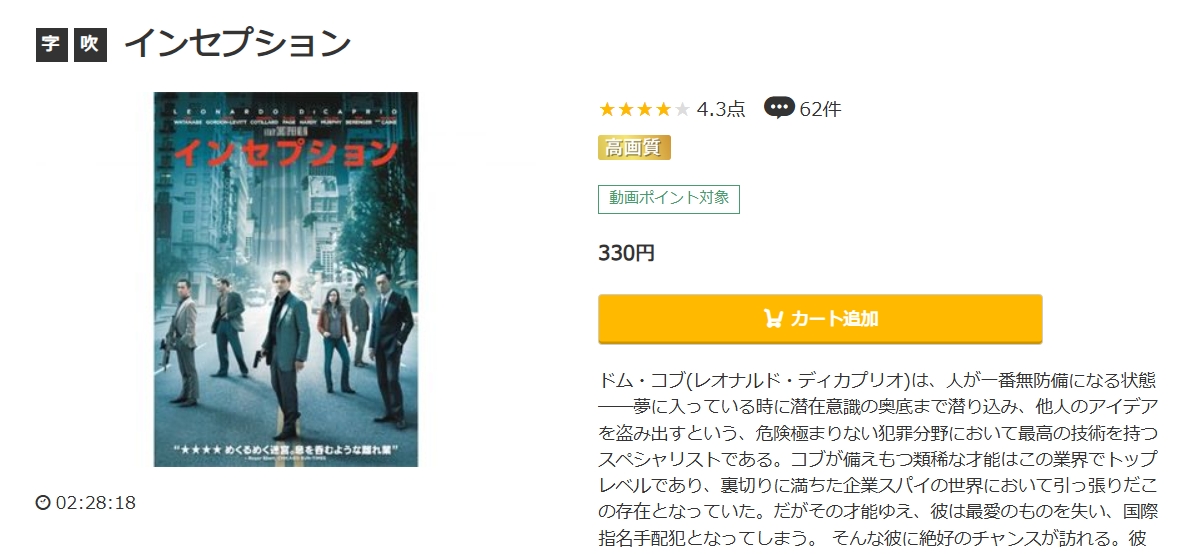Click the 高画質 high quality badge
Screen dimensions: 1204x554
634,147
